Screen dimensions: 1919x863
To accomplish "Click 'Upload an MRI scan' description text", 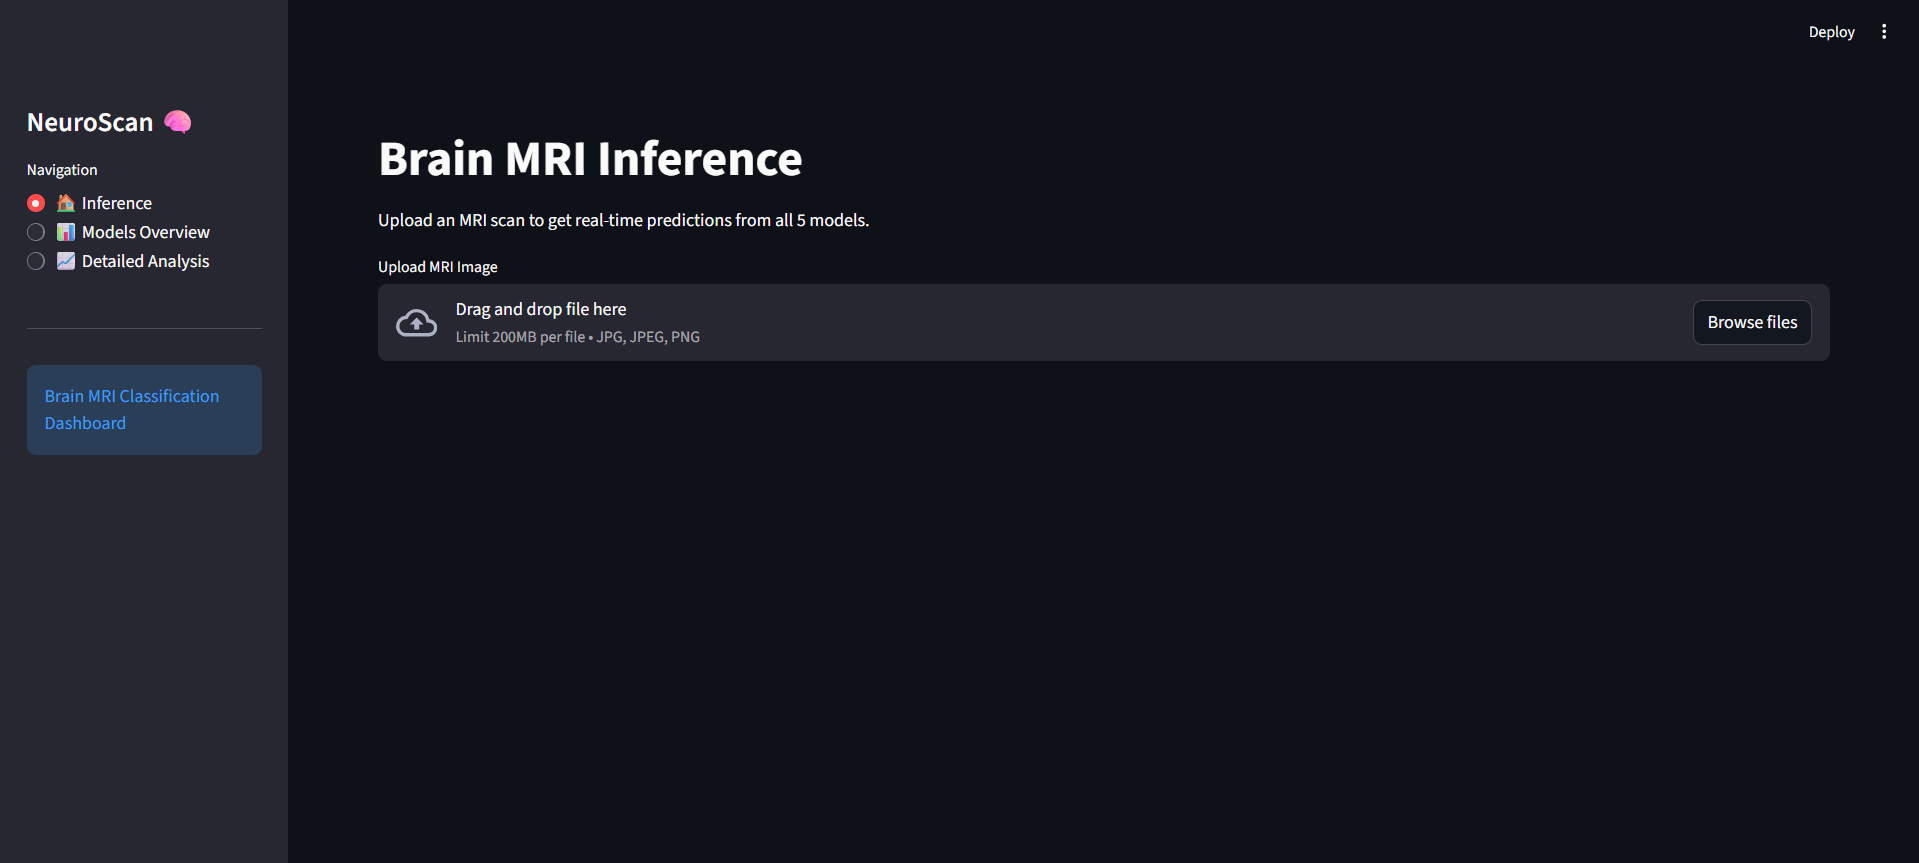I will [x=623, y=220].
